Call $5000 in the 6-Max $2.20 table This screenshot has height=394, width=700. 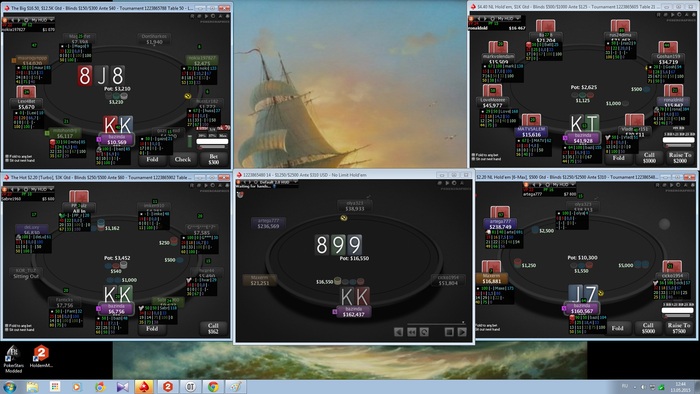(648, 328)
